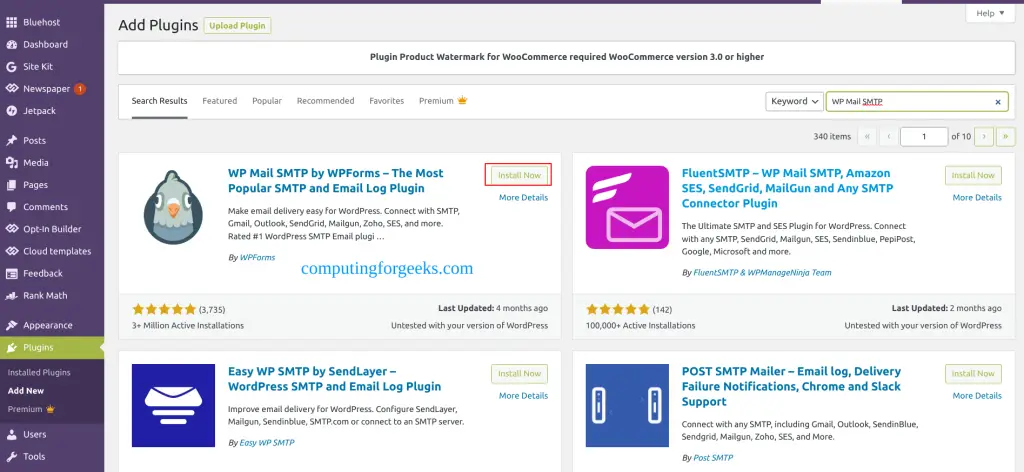Clear the search field with the X icon
1024x472 pixels.
coord(998,102)
